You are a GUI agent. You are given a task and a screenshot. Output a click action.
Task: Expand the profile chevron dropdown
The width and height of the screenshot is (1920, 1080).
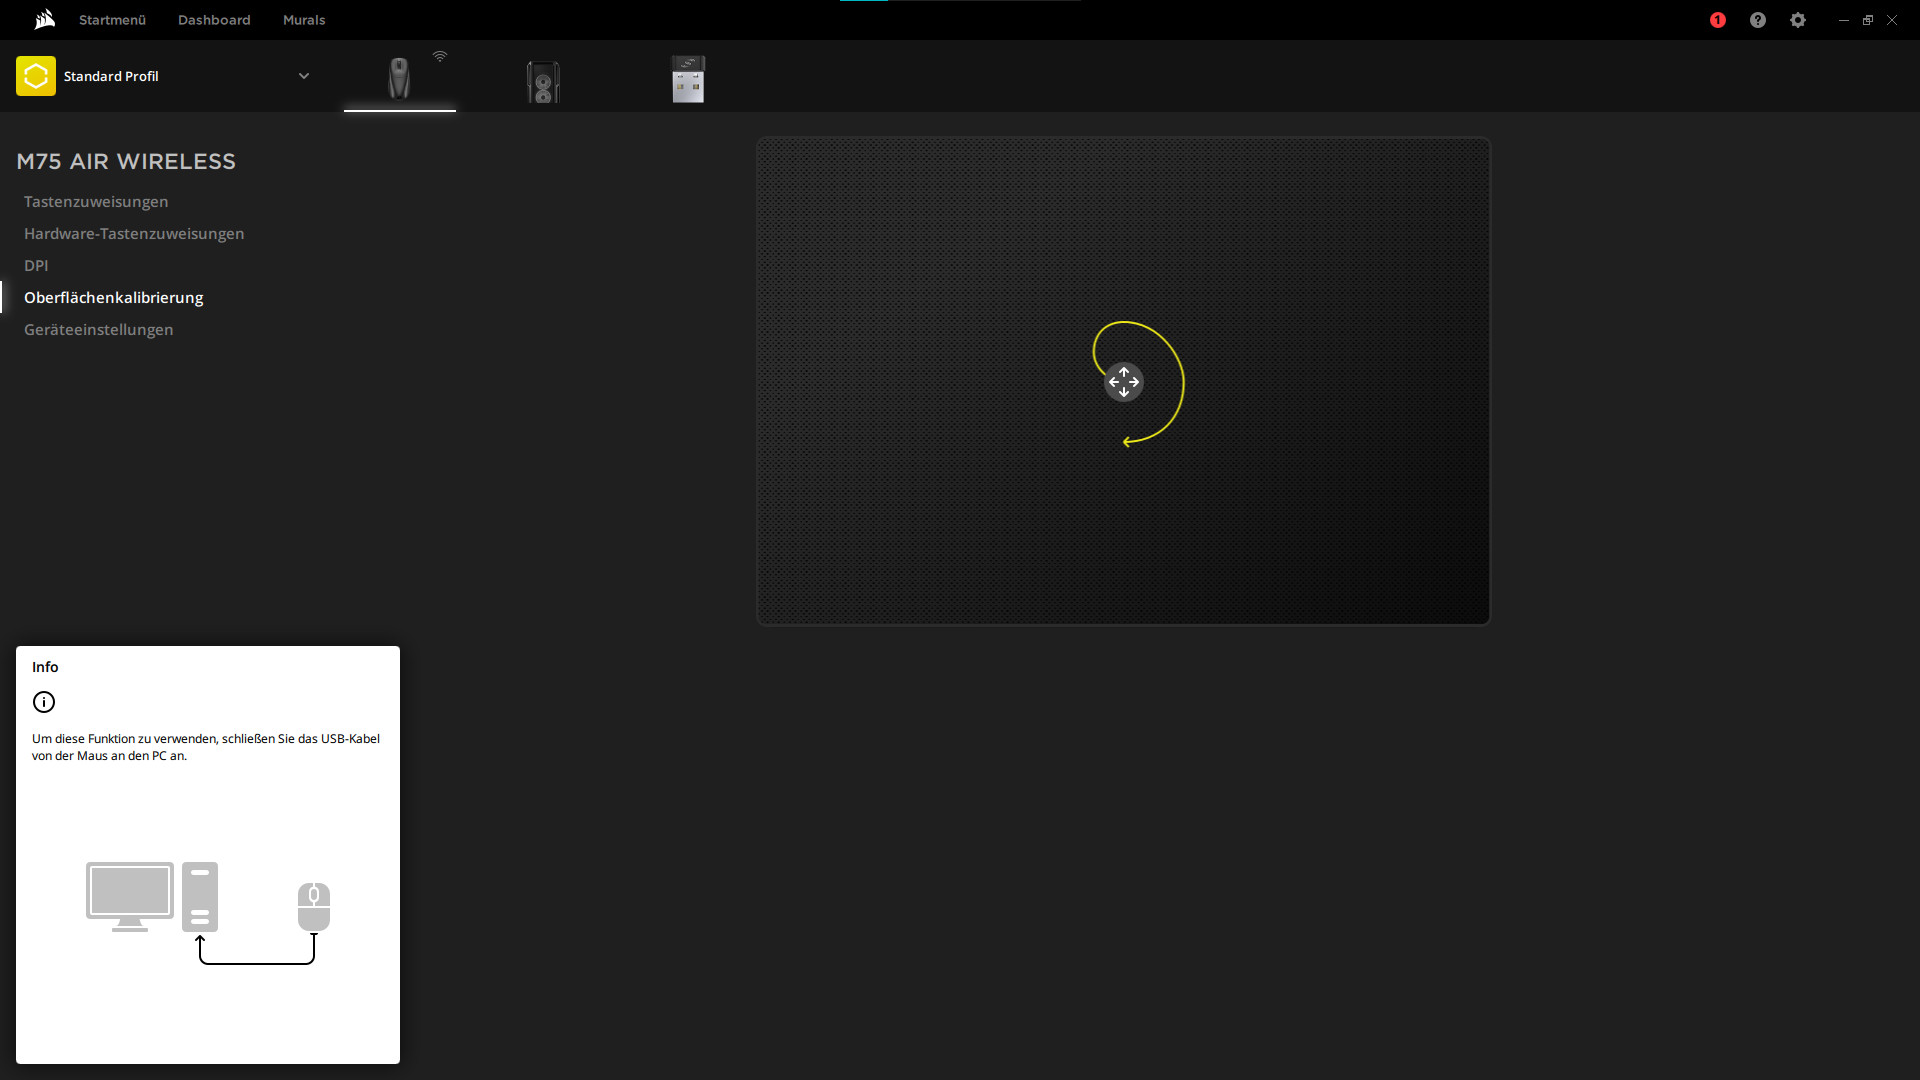coord(304,76)
